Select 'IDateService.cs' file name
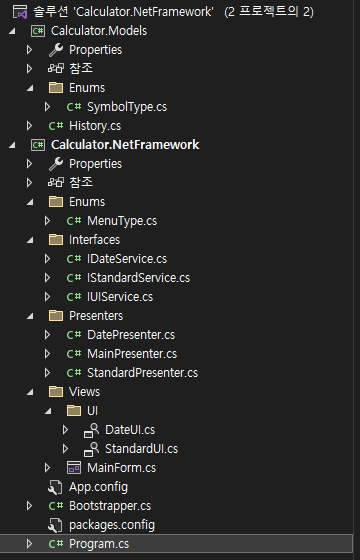360x560 pixels. pos(127,259)
